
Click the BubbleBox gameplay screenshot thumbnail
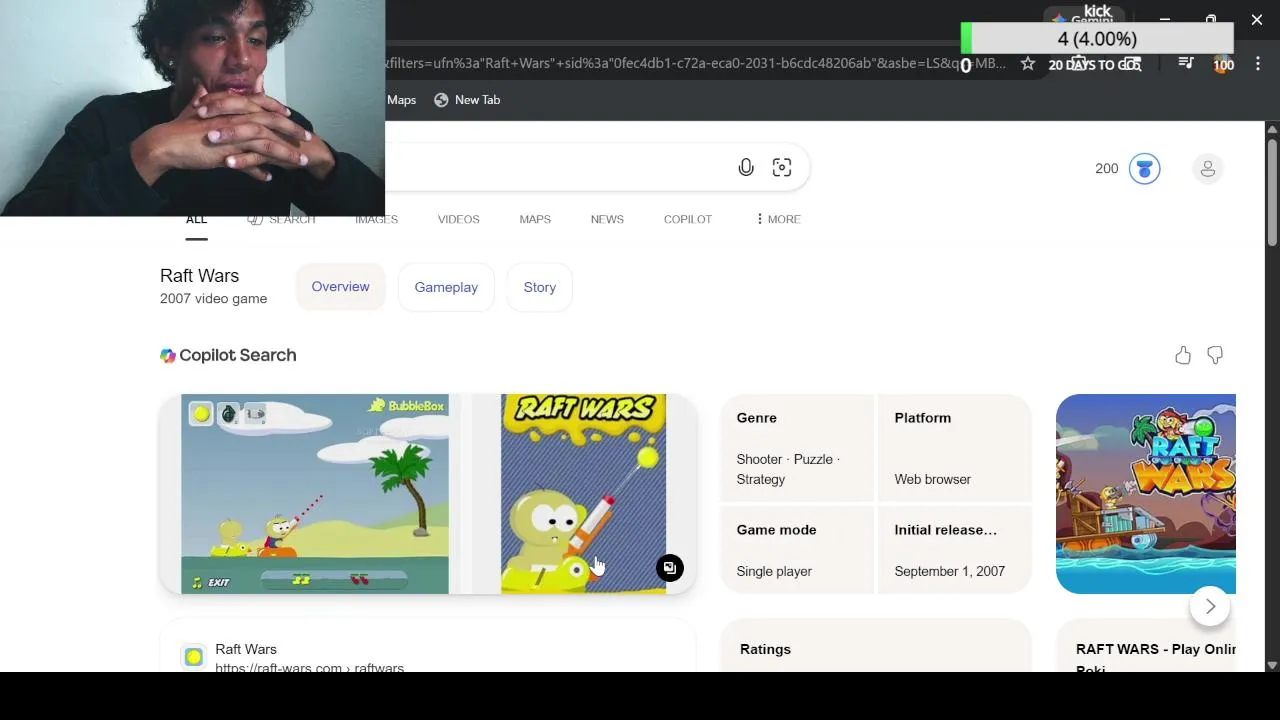coord(315,494)
